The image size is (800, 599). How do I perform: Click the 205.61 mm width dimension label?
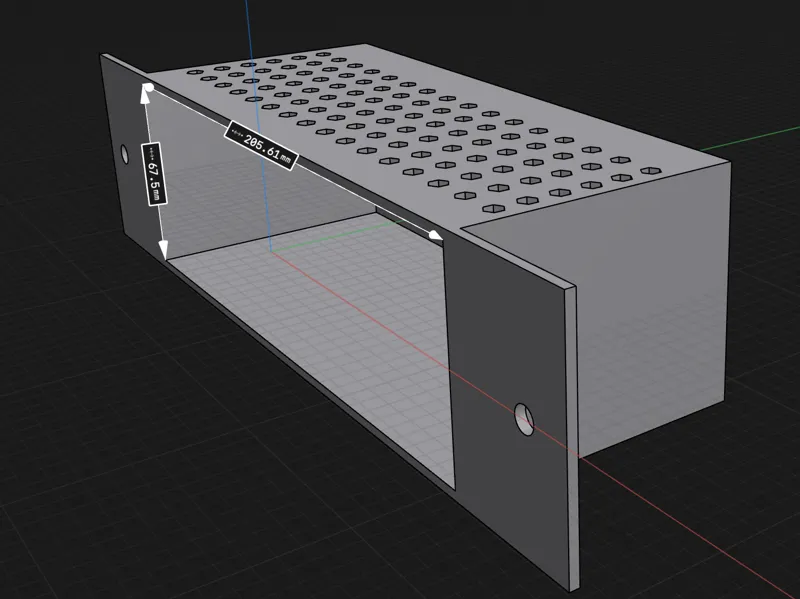(x=261, y=146)
